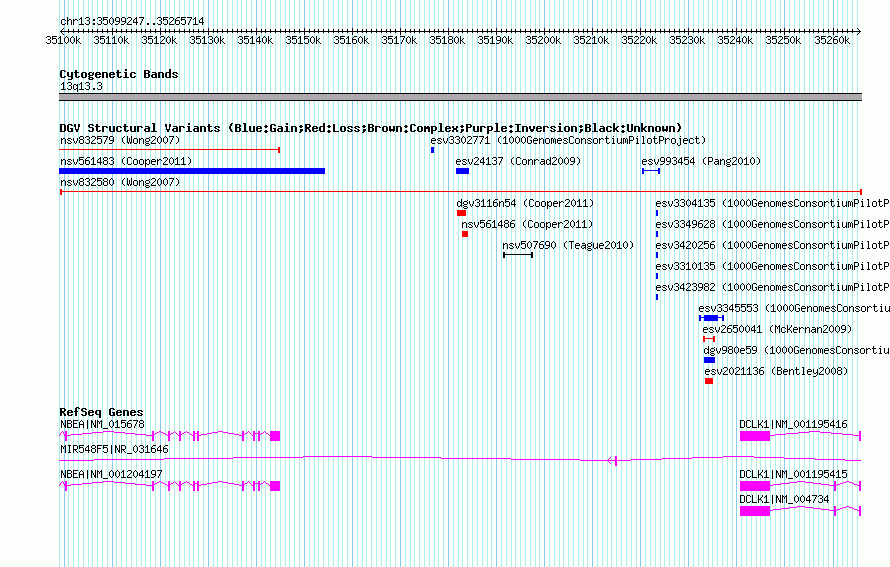
Task: Click the red dgv3116n54 loss block
Action: (461, 213)
